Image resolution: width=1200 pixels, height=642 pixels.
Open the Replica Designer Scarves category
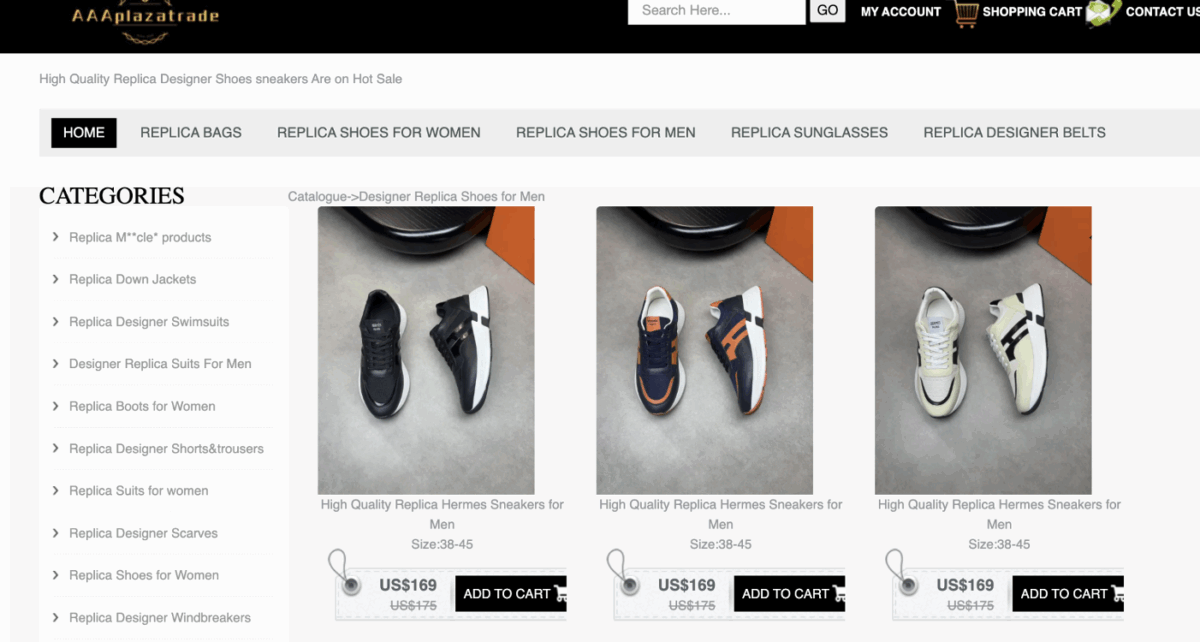[143, 533]
